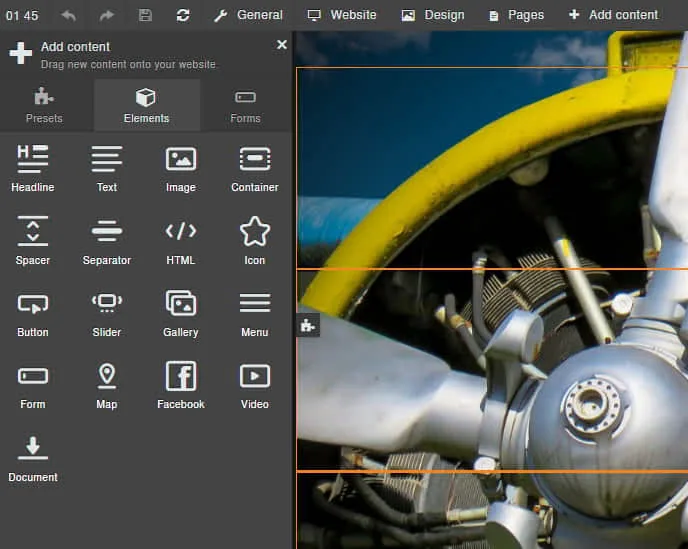Close the Add content panel
Screen dimensions: 688x549
[x=282, y=44]
